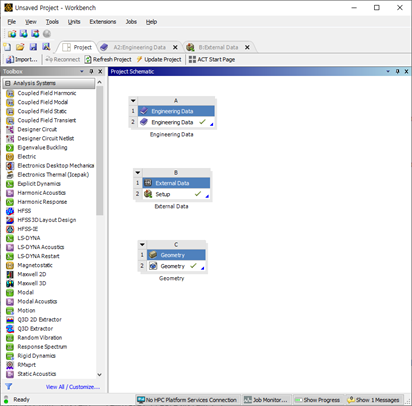Click the Geometry cell icon in row 2
Screen dimensions: 412x406
click(153, 266)
